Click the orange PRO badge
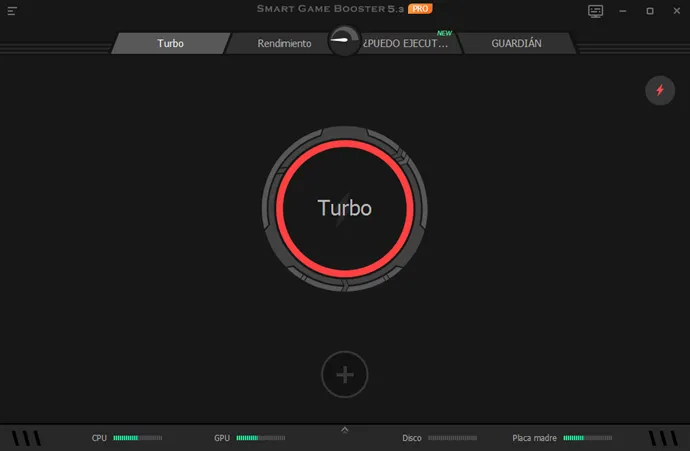Viewport: 690px width, 451px height. point(420,9)
